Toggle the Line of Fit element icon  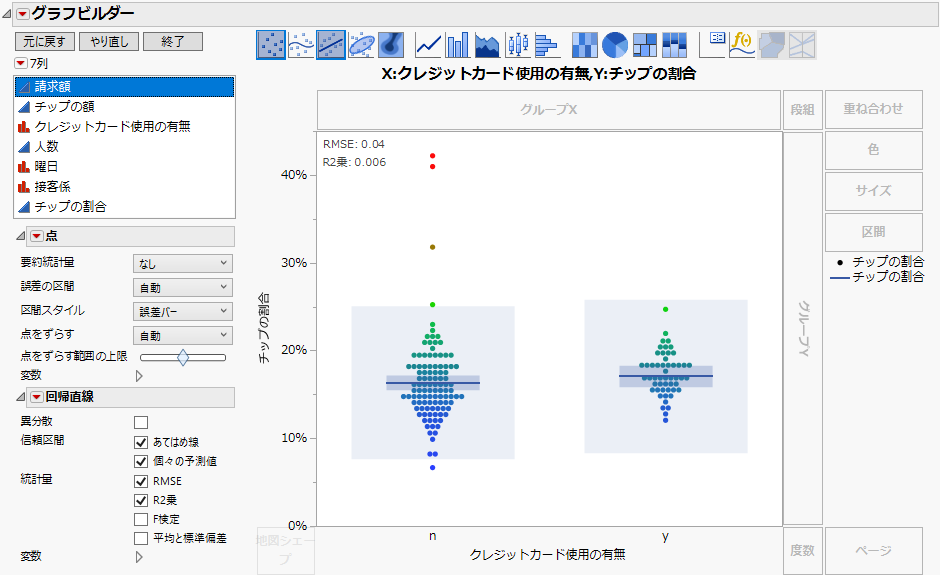331,45
